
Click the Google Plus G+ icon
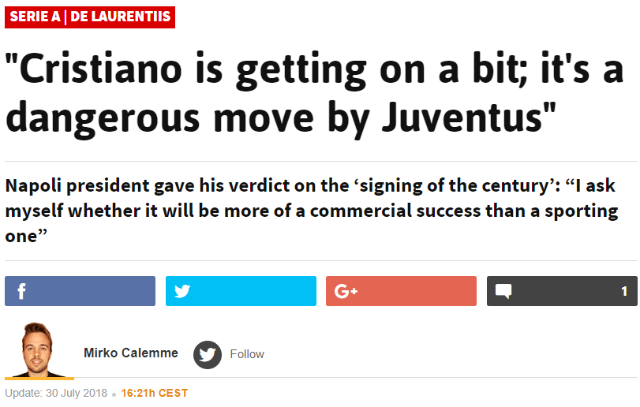click(346, 291)
